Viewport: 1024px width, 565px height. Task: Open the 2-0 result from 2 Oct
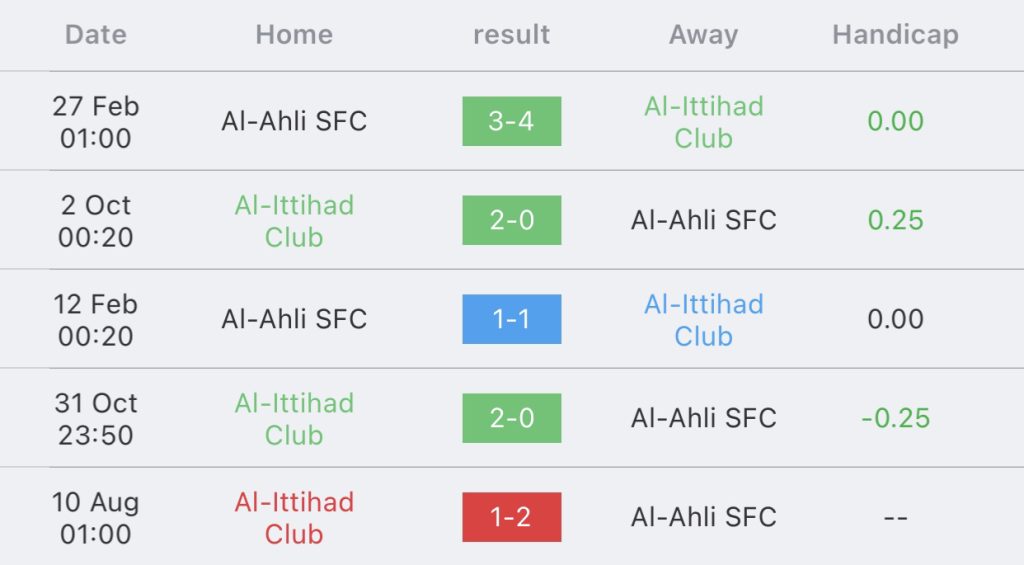[x=511, y=220]
